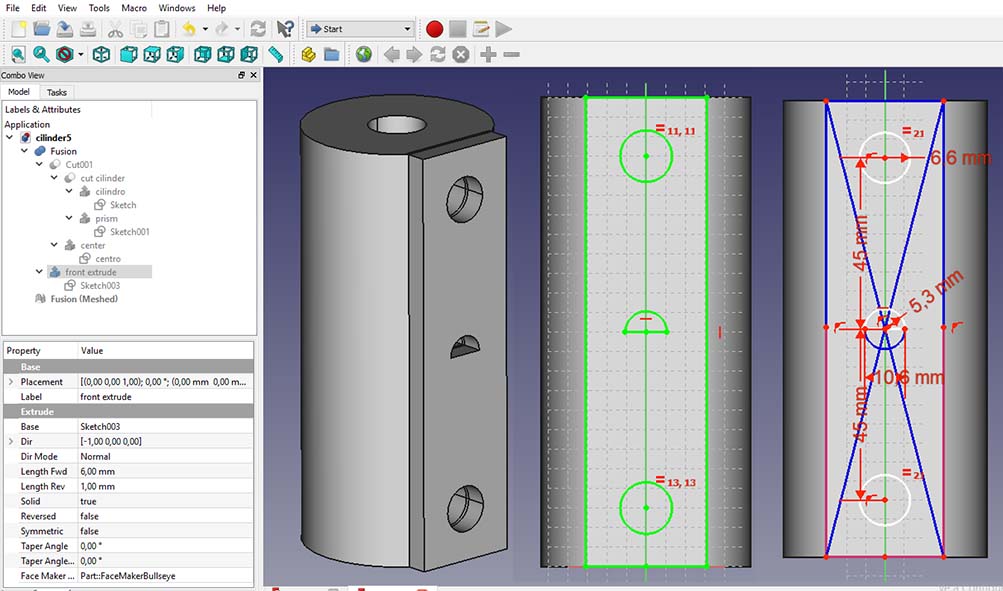
Task: Collapse the Fusion tree node
Action: [x=24, y=151]
